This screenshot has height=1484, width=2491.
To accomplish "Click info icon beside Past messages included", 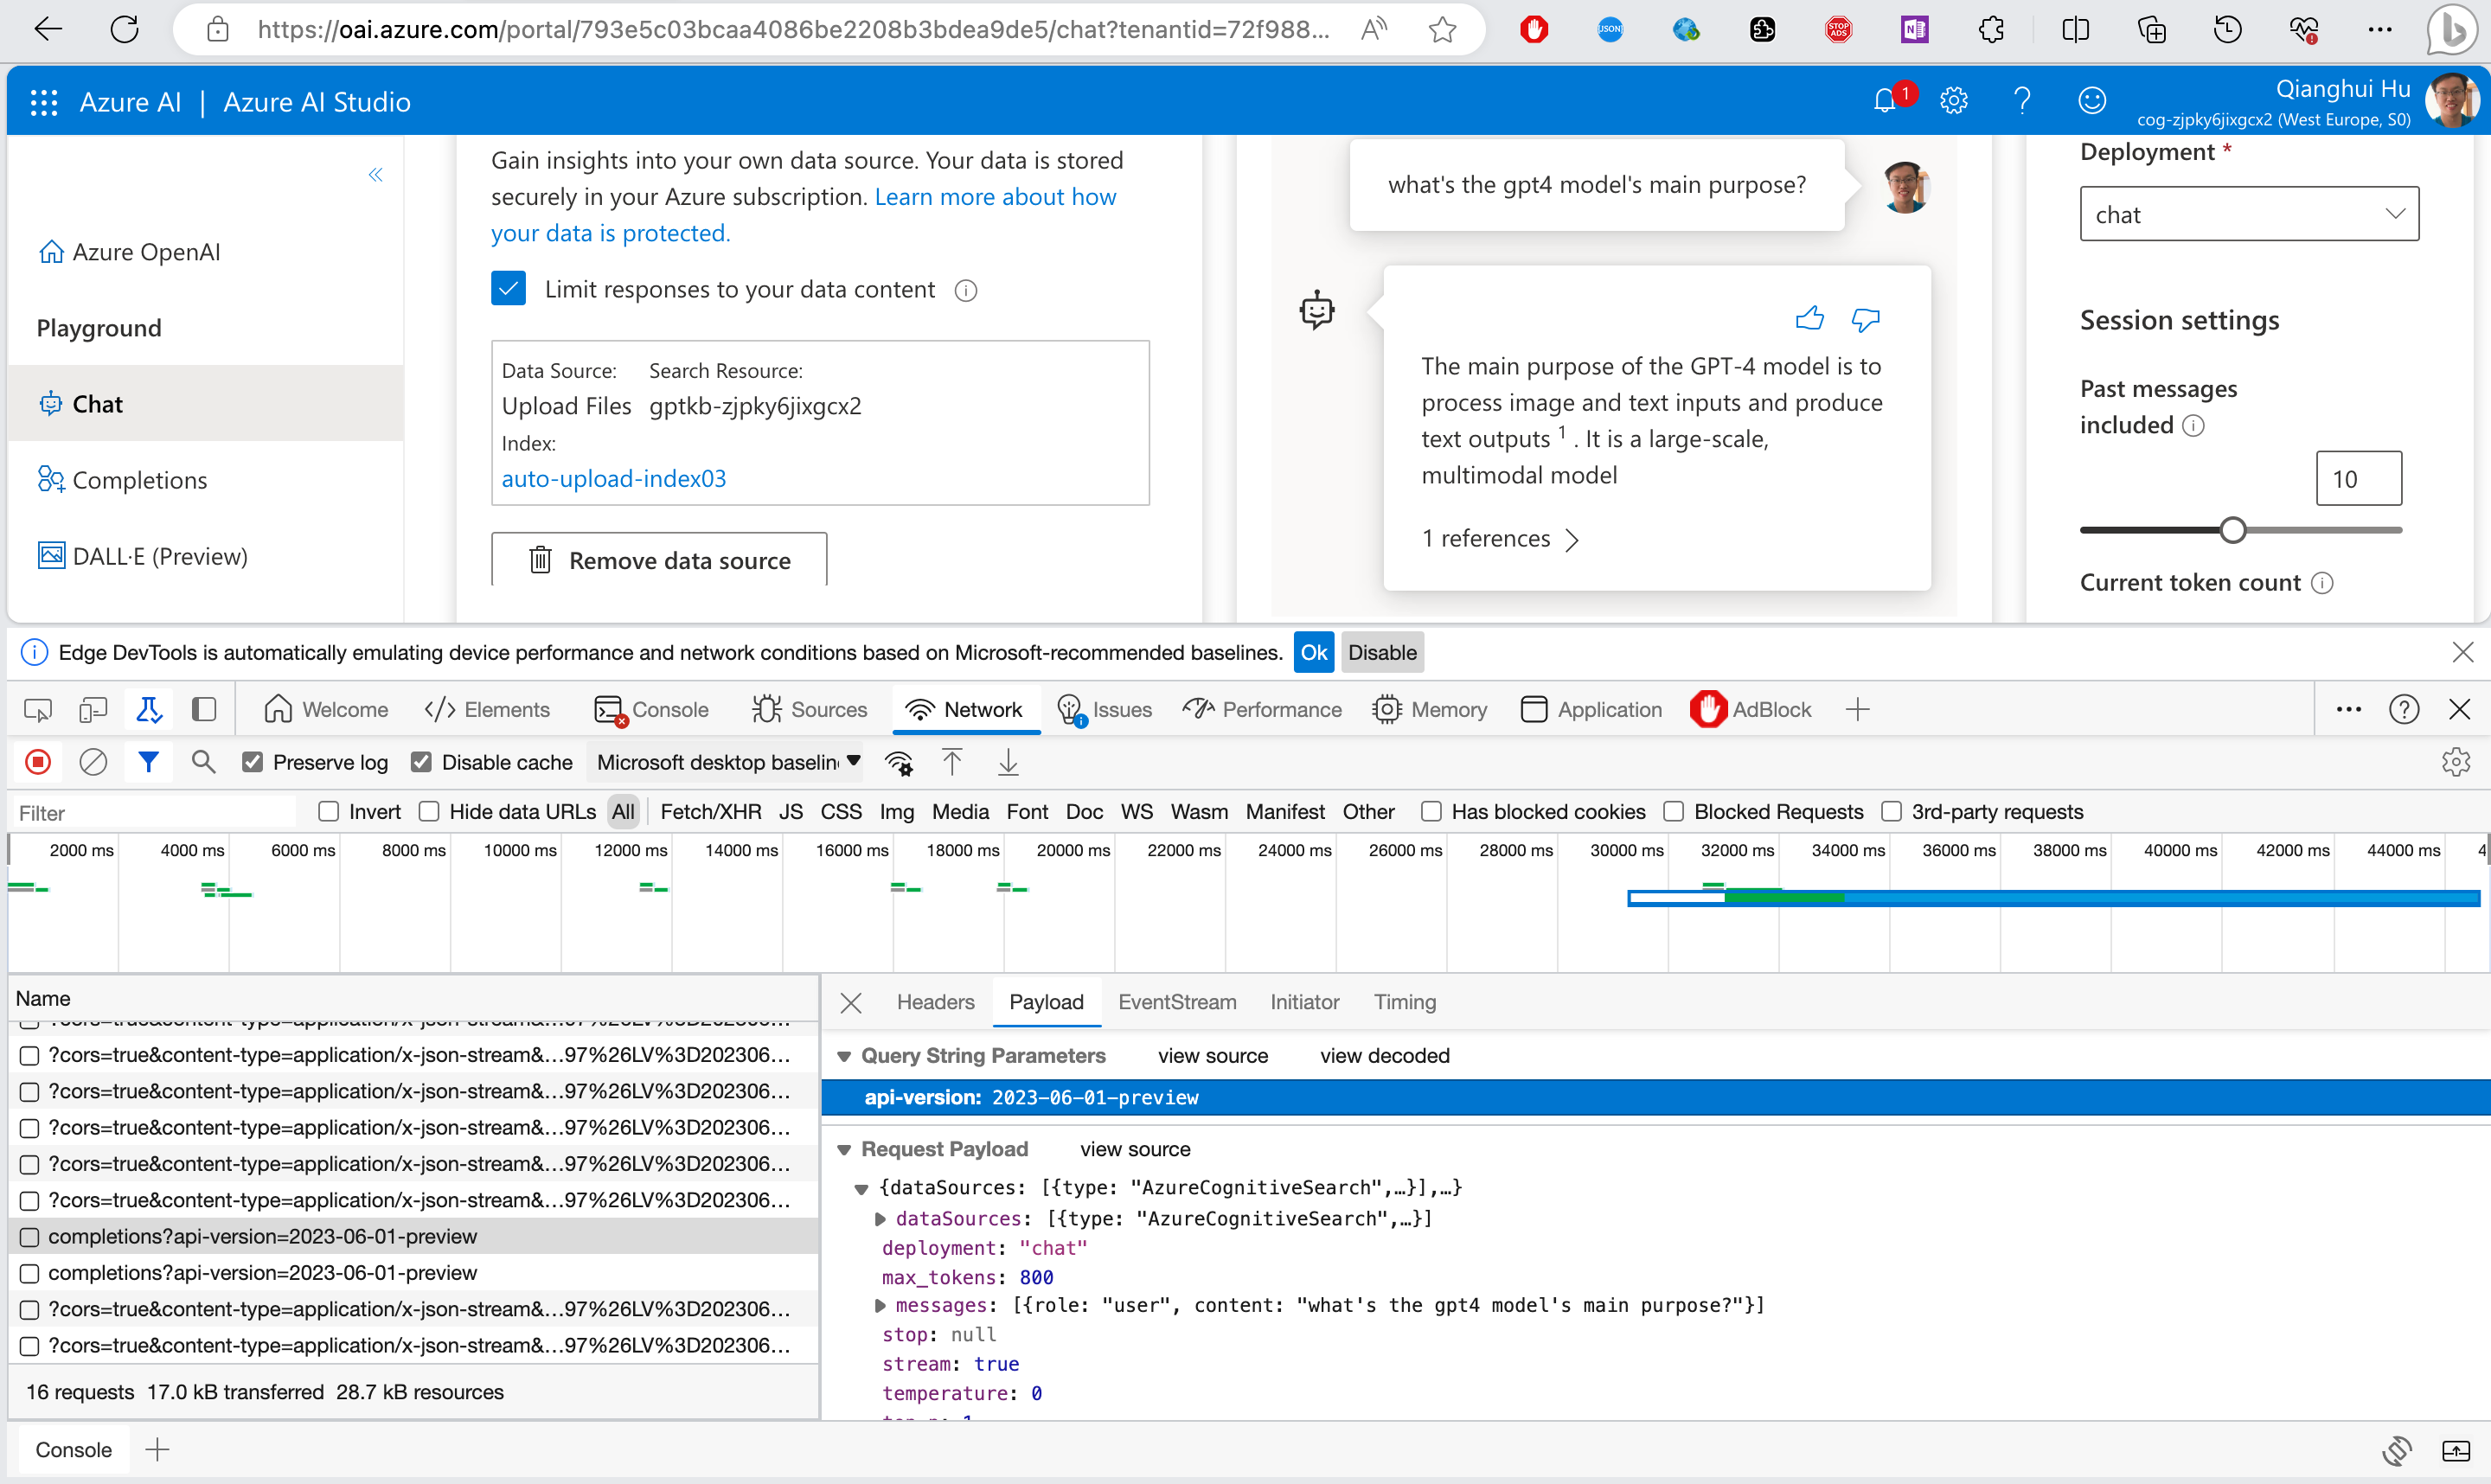I will tap(2192, 426).
